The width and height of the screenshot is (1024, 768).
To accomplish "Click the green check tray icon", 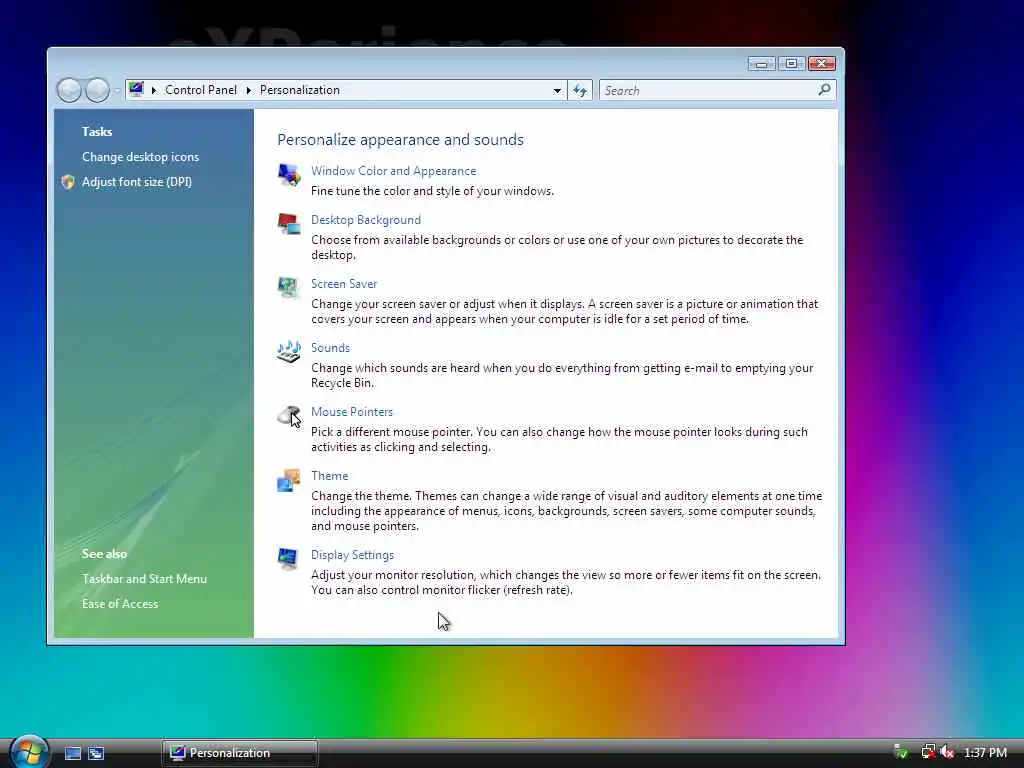I will click(901, 752).
